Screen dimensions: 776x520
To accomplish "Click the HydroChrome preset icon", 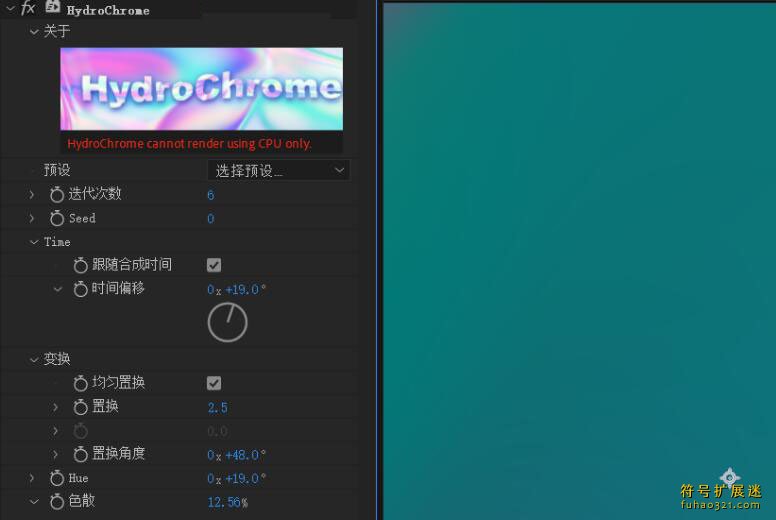I will click(52, 6).
